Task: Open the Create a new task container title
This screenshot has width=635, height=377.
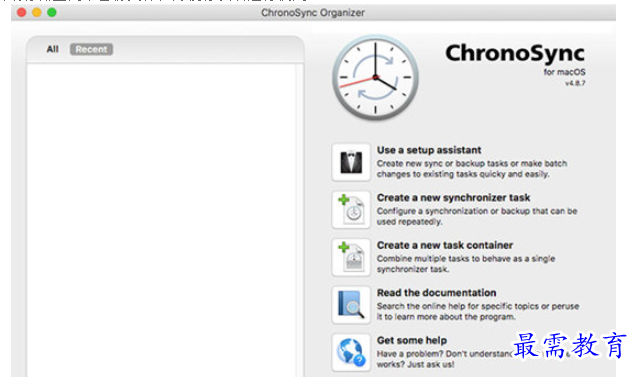Action: [x=445, y=245]
